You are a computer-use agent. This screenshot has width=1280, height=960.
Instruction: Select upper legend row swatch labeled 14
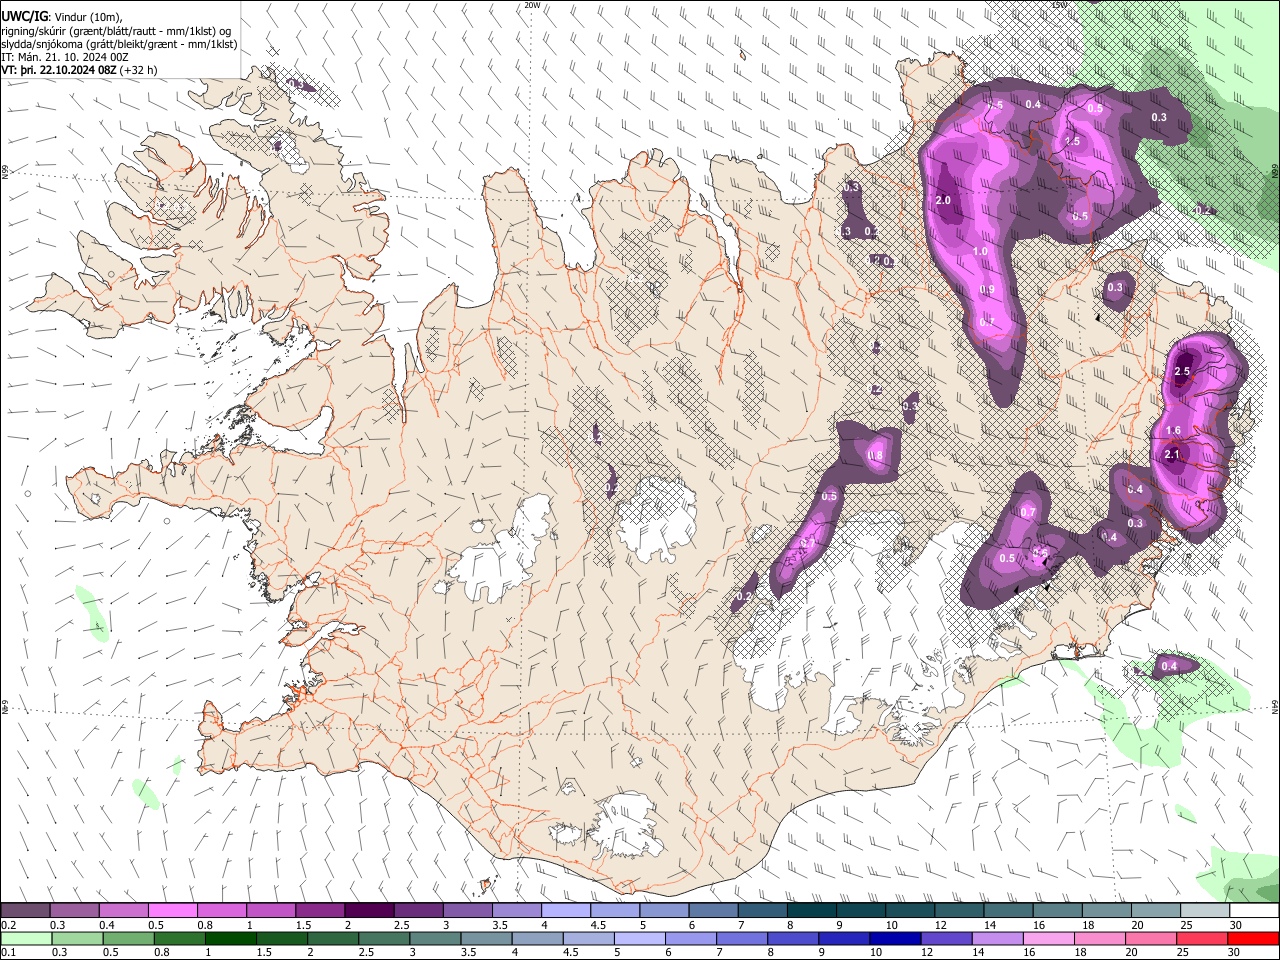[x=1009, y=910]
